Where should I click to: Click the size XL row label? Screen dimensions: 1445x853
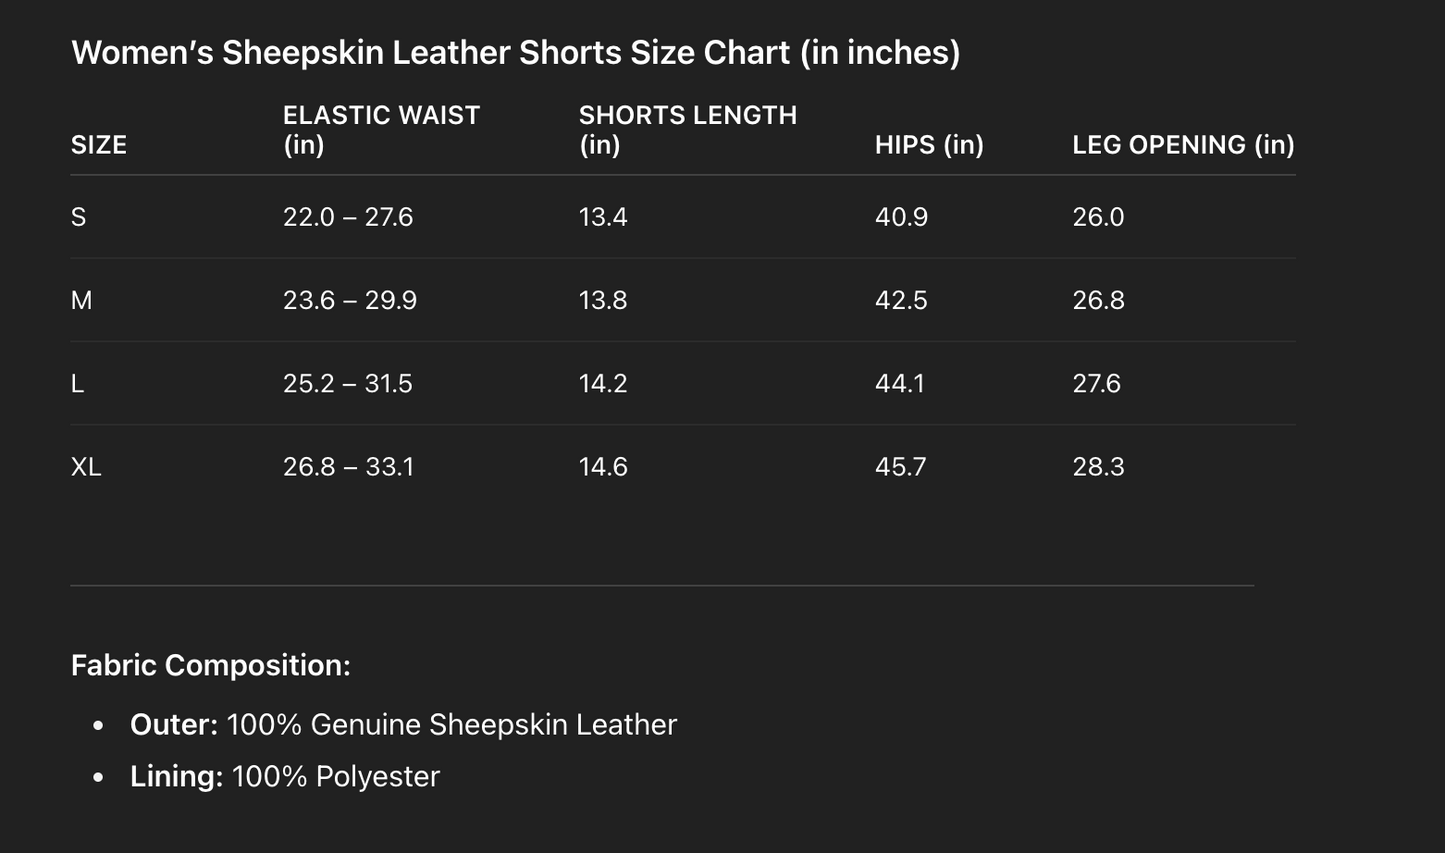tap(86, 467)
